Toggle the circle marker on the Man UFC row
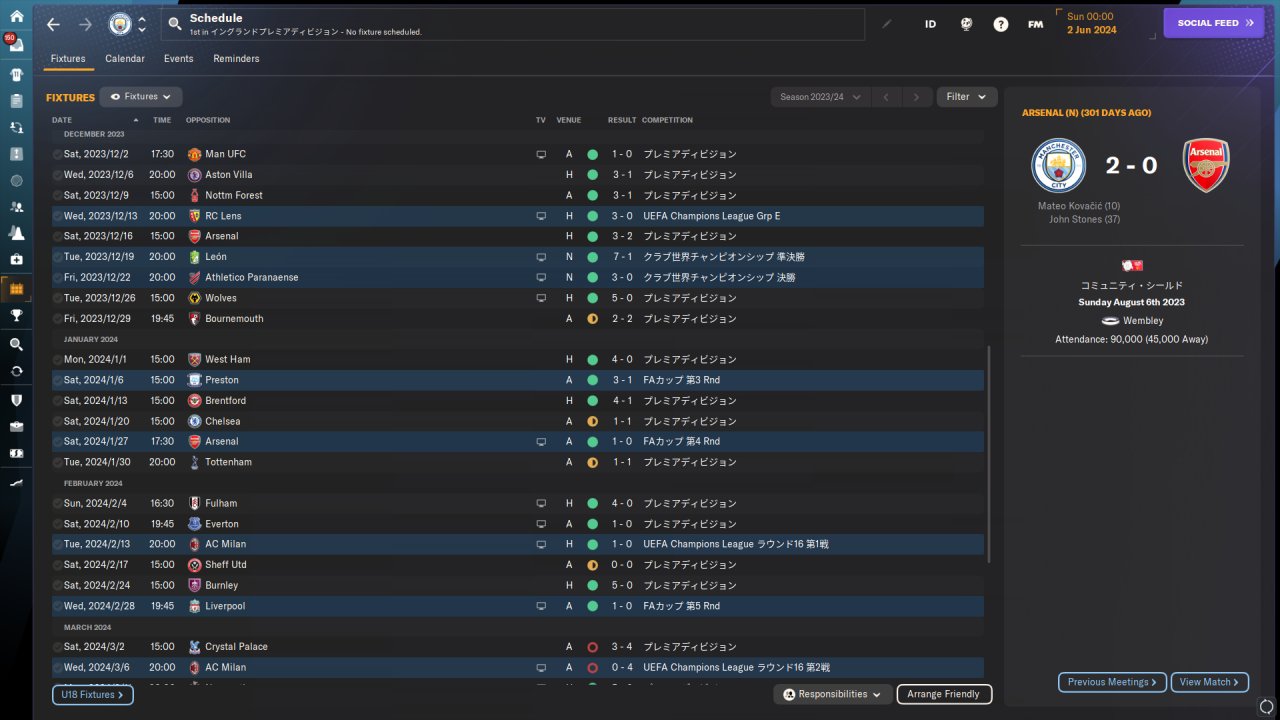This screenshot has height=720, width=1280. coord(58,154)
